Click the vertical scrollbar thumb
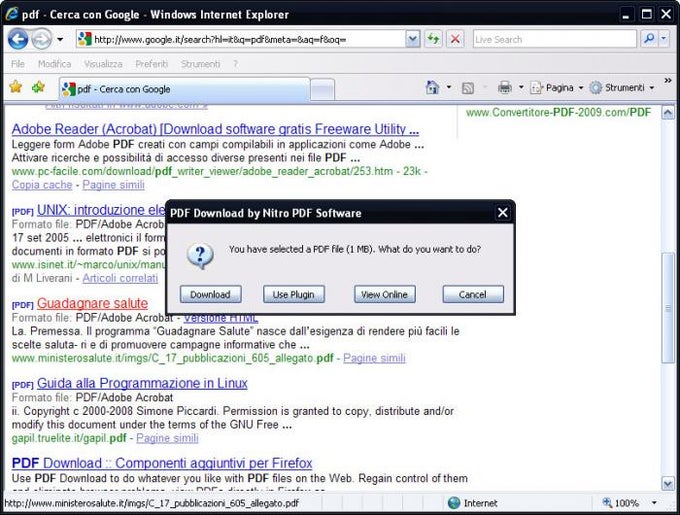680x515 pixels. (668, 308)
